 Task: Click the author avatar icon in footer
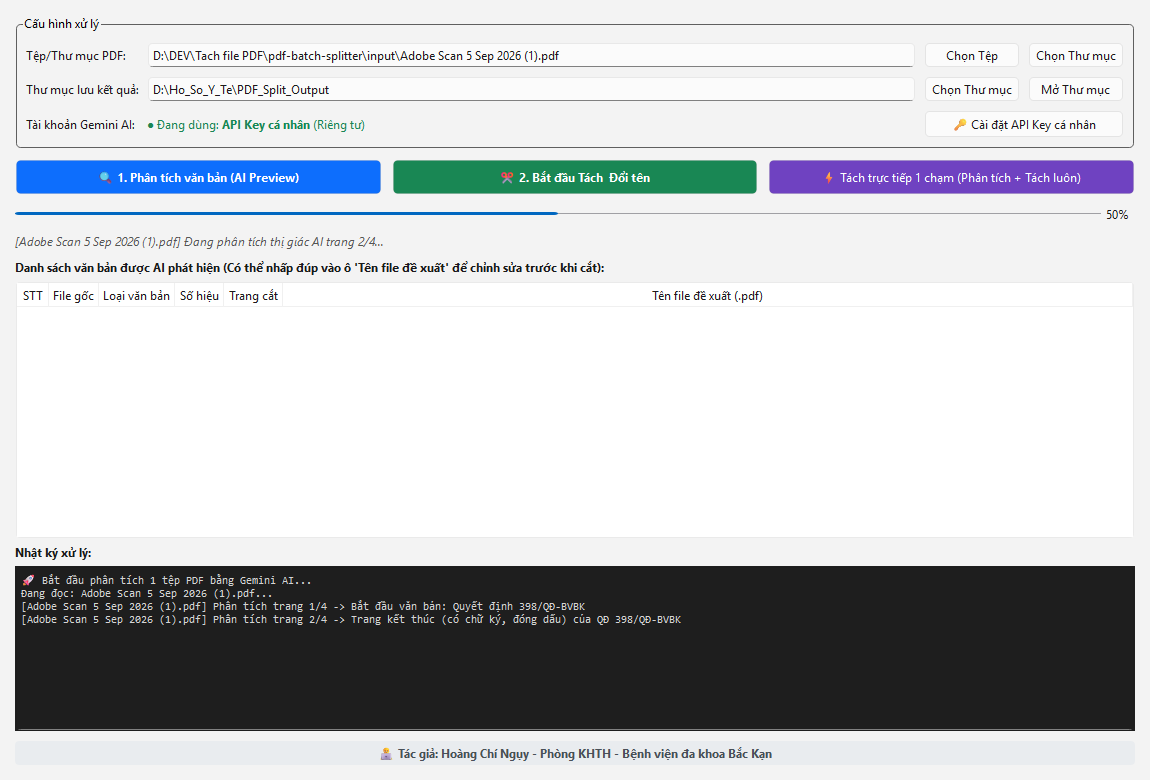coord(386,754)
